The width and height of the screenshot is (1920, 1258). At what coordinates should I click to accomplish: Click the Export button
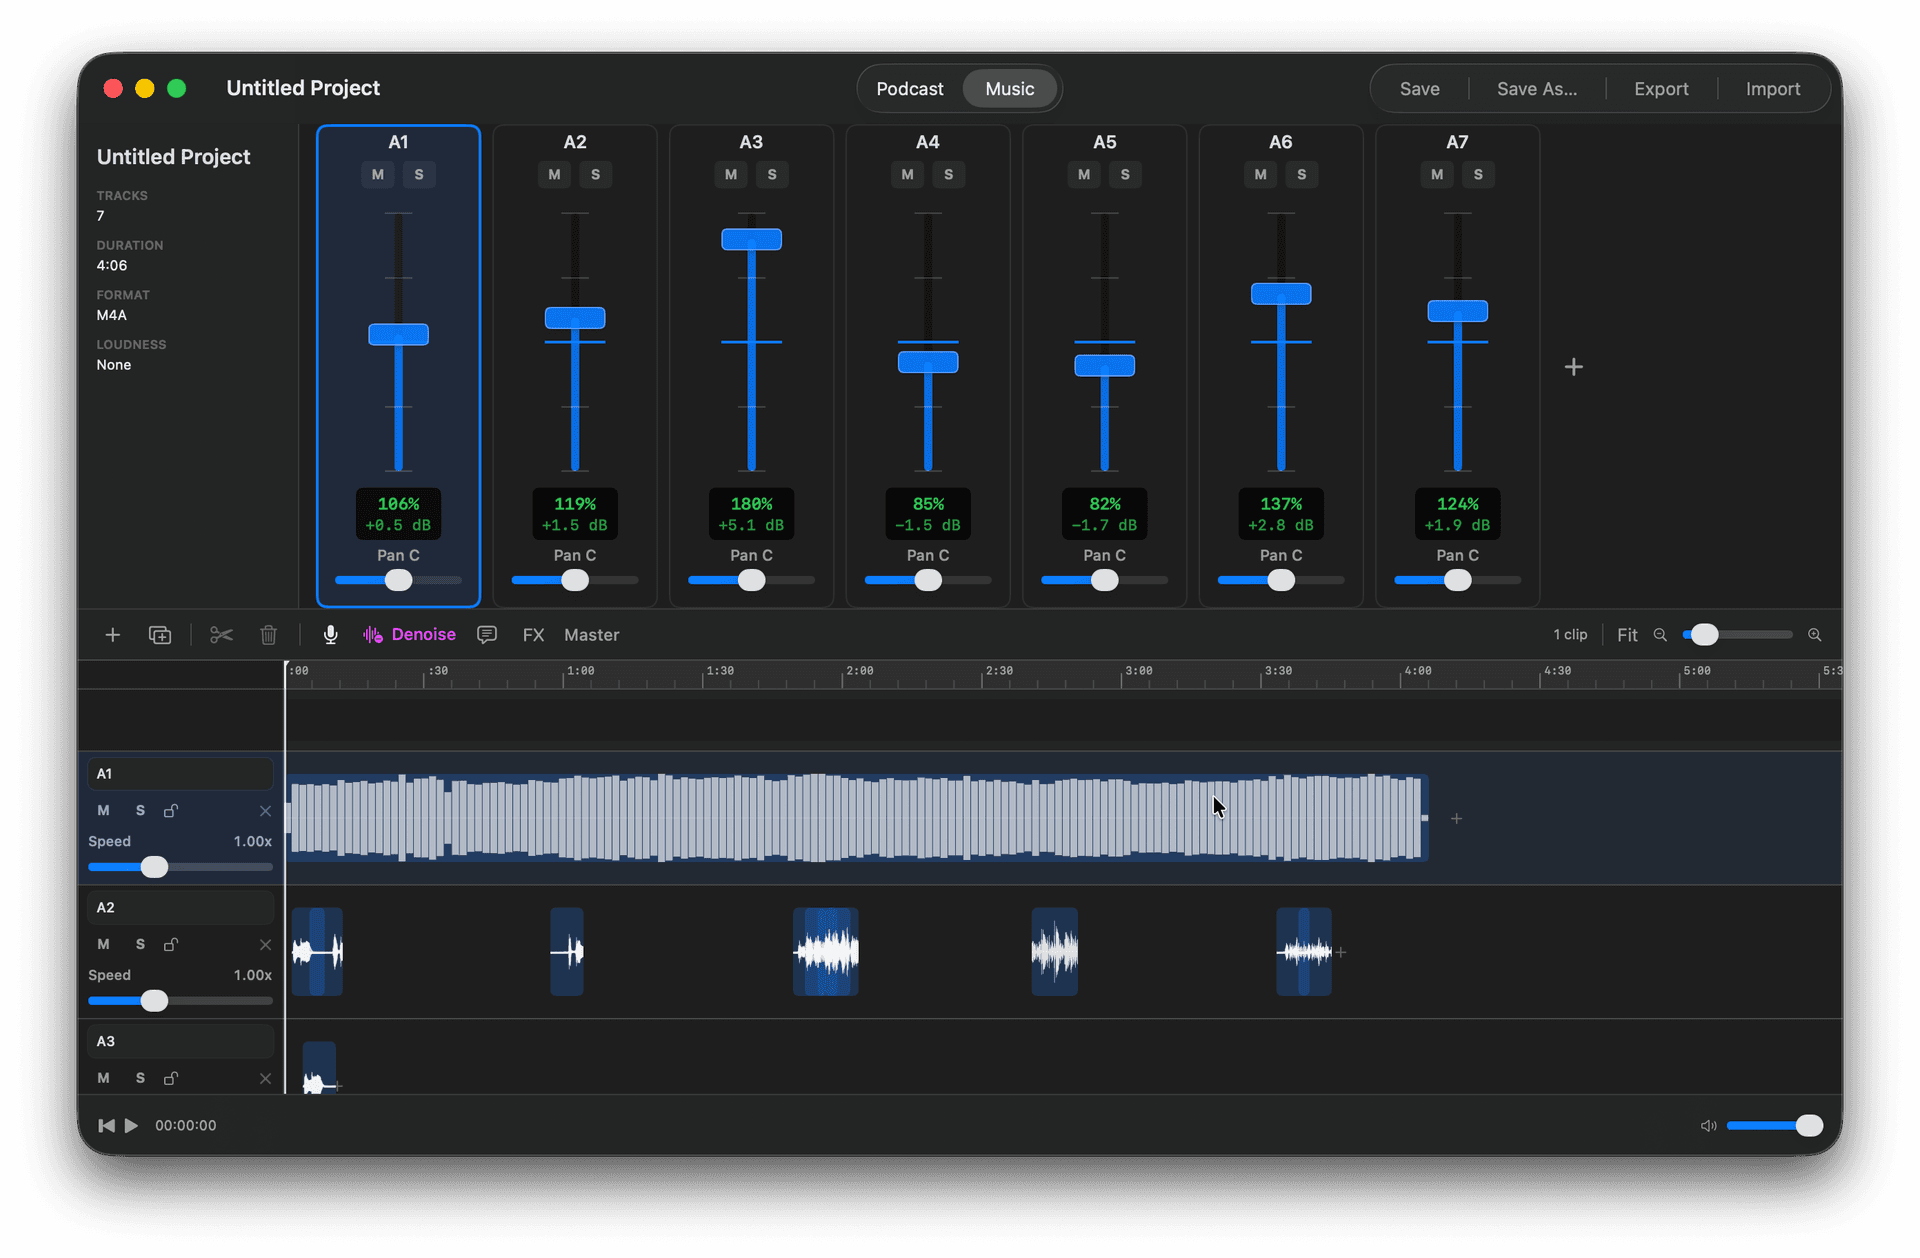tap(1660, 89)
